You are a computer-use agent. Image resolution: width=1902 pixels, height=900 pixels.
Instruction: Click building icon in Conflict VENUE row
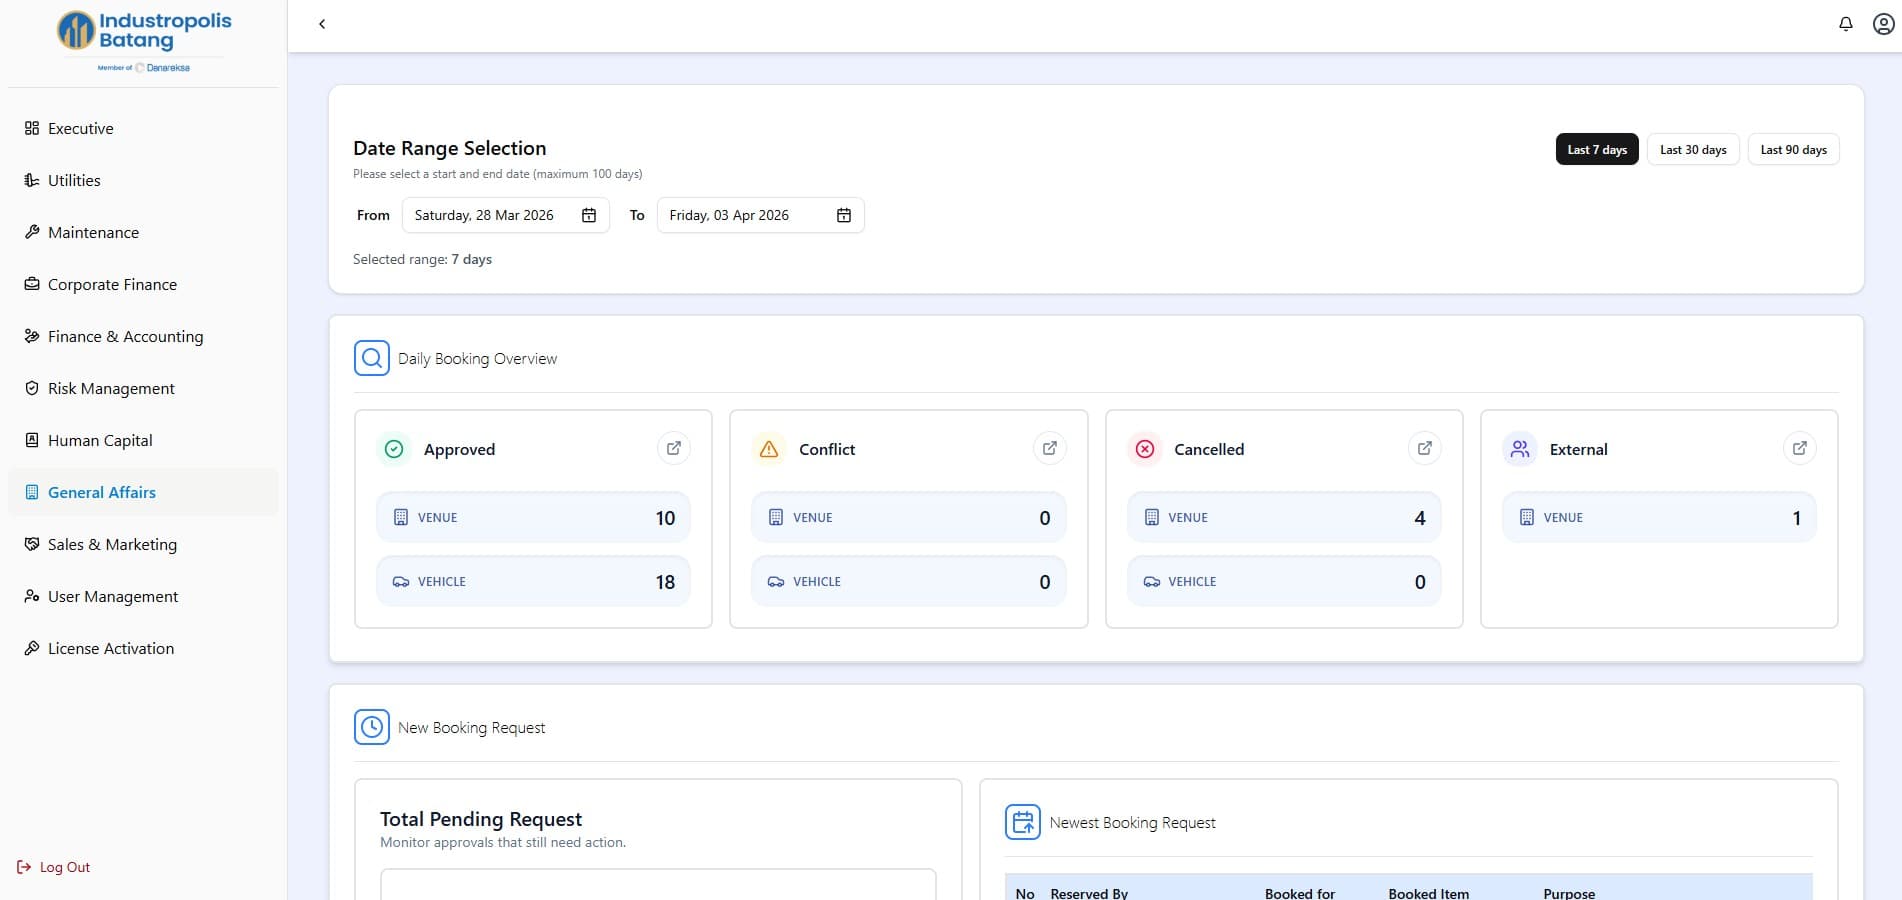click(776, 517)
